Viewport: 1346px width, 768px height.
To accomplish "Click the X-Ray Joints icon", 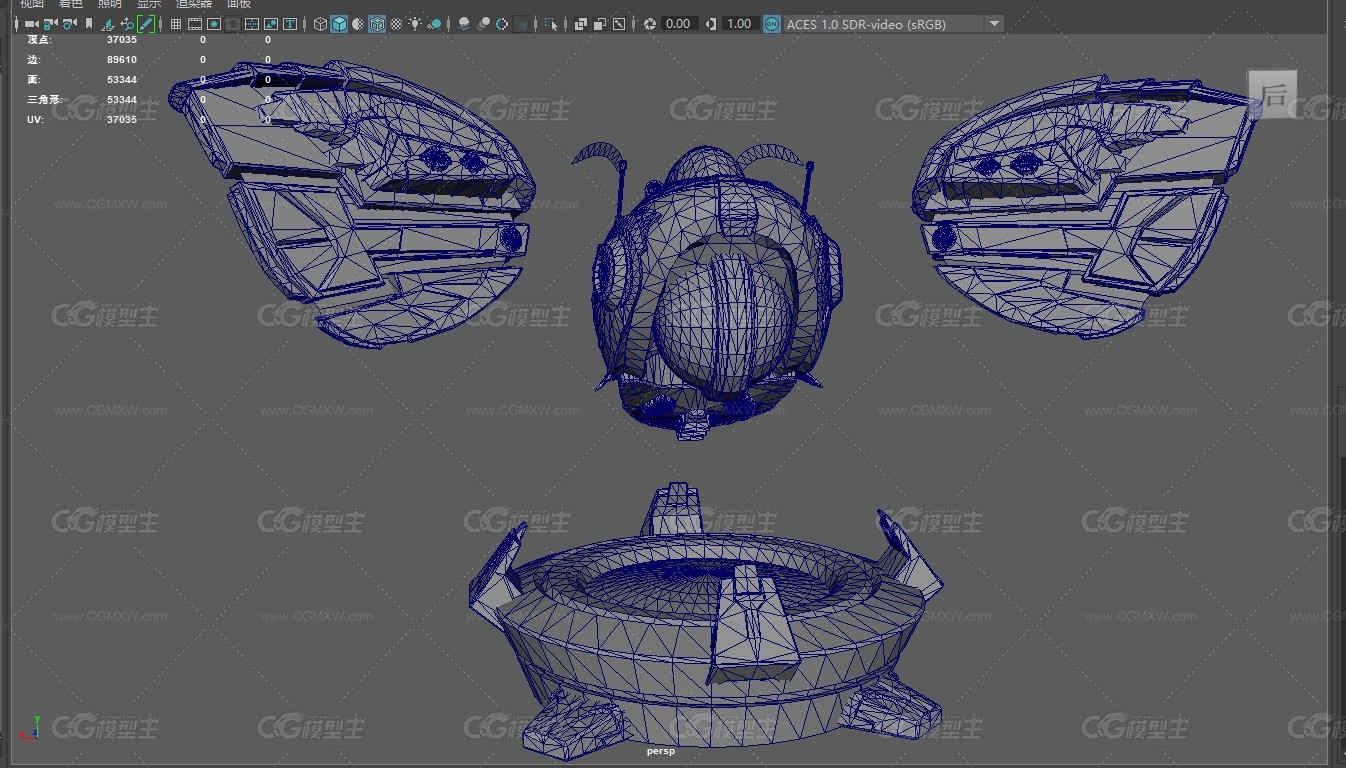I will (619, 24).
